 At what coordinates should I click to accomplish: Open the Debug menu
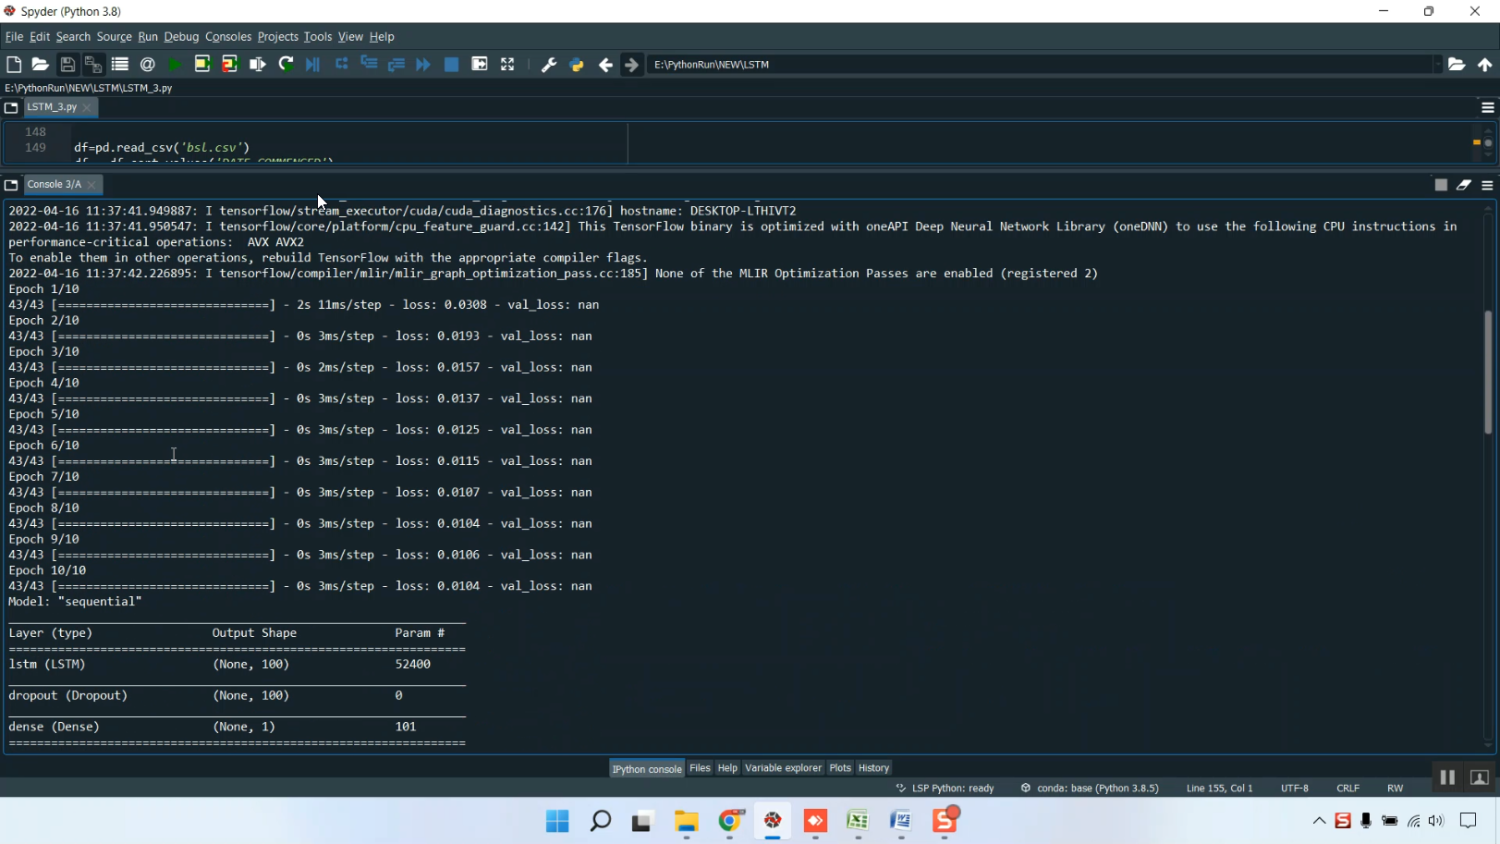click(x=181, y=36)
